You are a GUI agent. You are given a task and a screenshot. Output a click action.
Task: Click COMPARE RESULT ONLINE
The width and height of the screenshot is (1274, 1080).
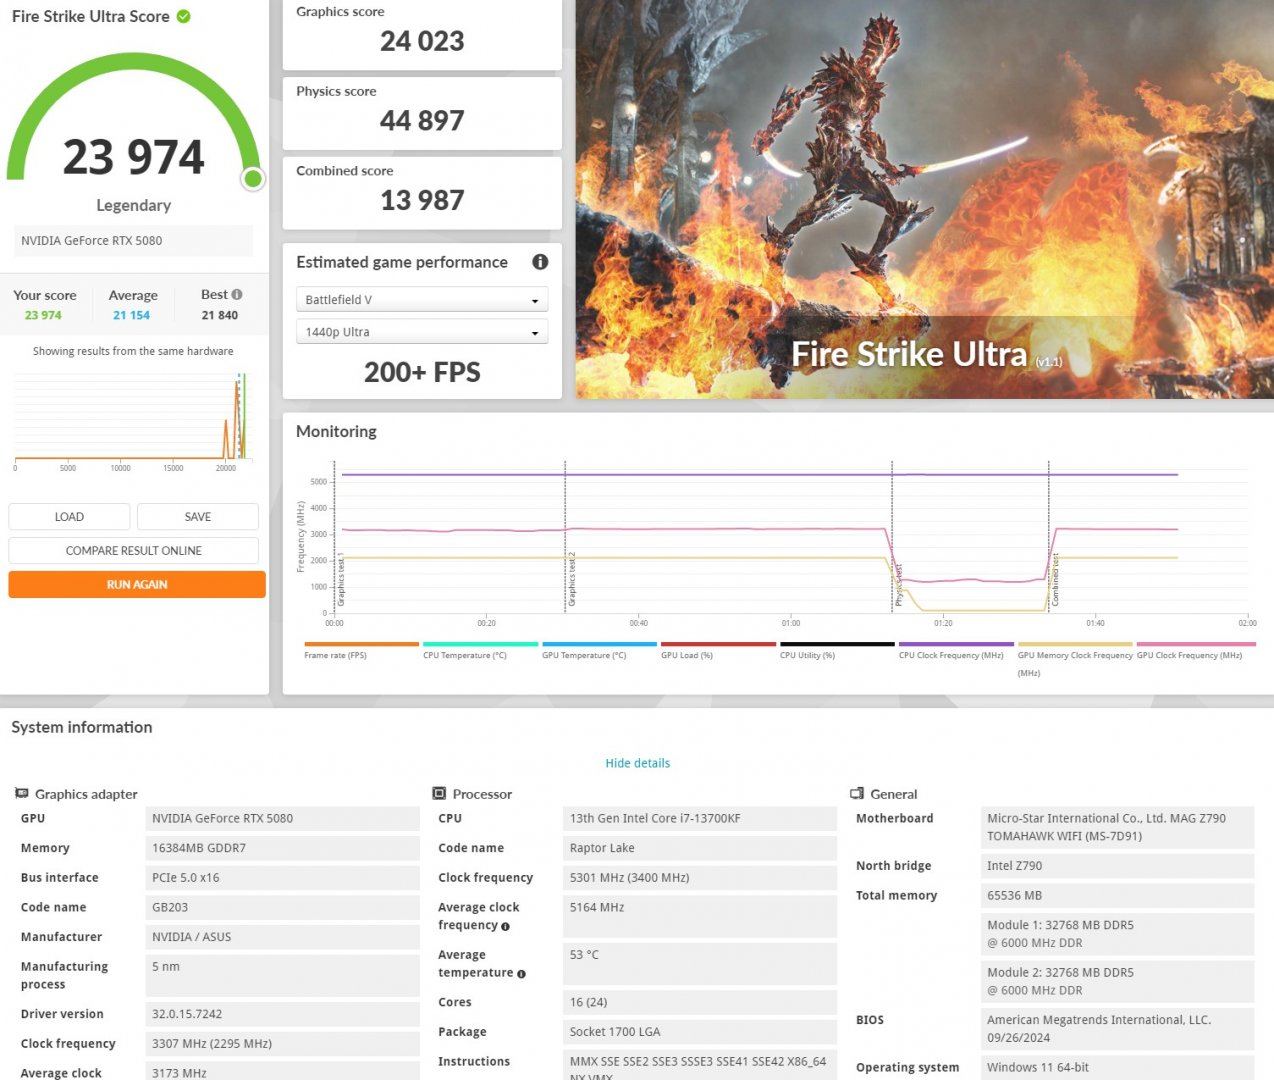(134, 551)
